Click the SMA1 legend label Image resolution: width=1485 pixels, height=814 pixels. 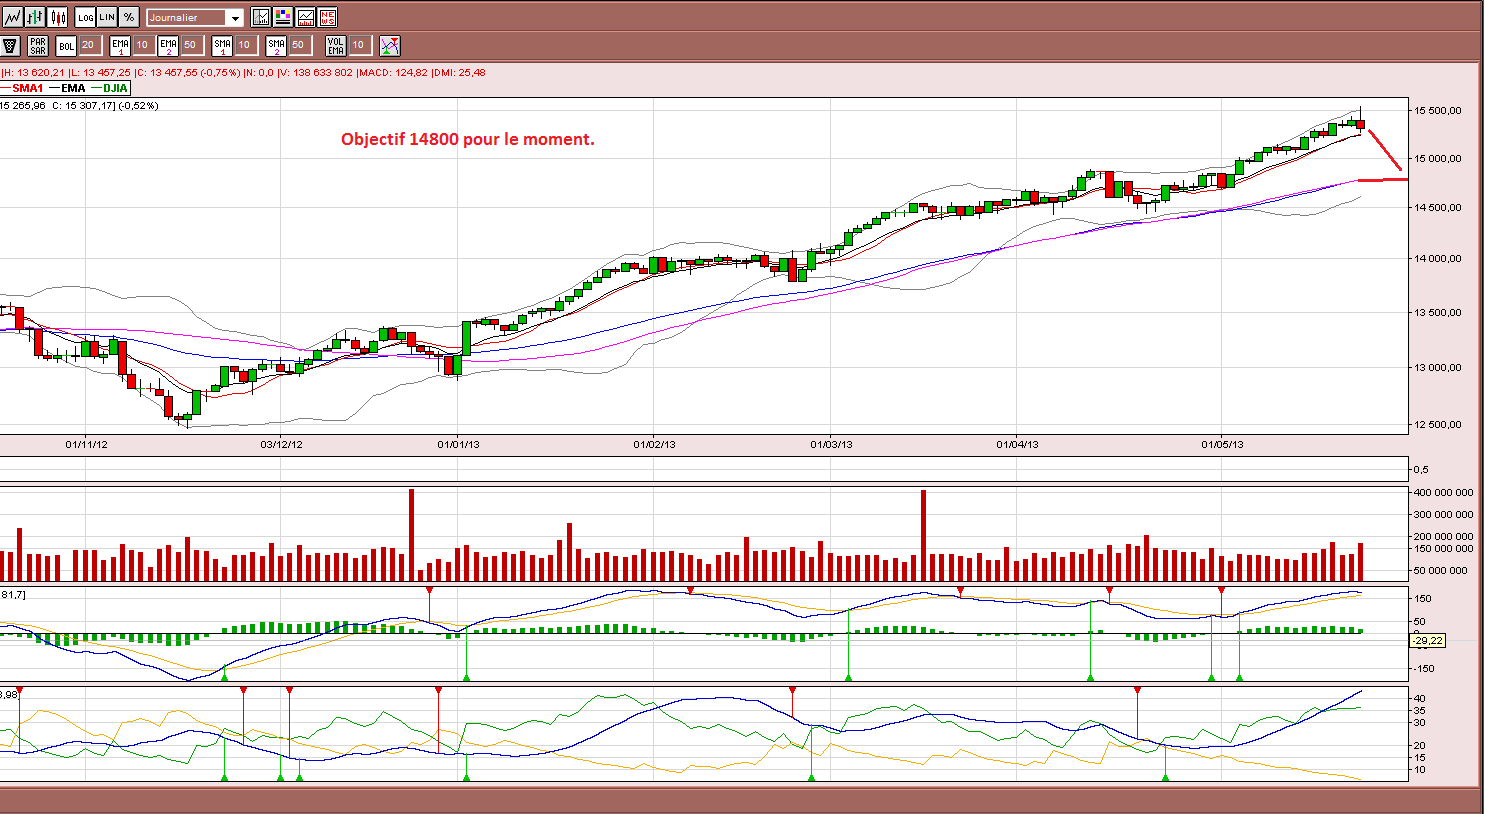(x=27, y=88)
